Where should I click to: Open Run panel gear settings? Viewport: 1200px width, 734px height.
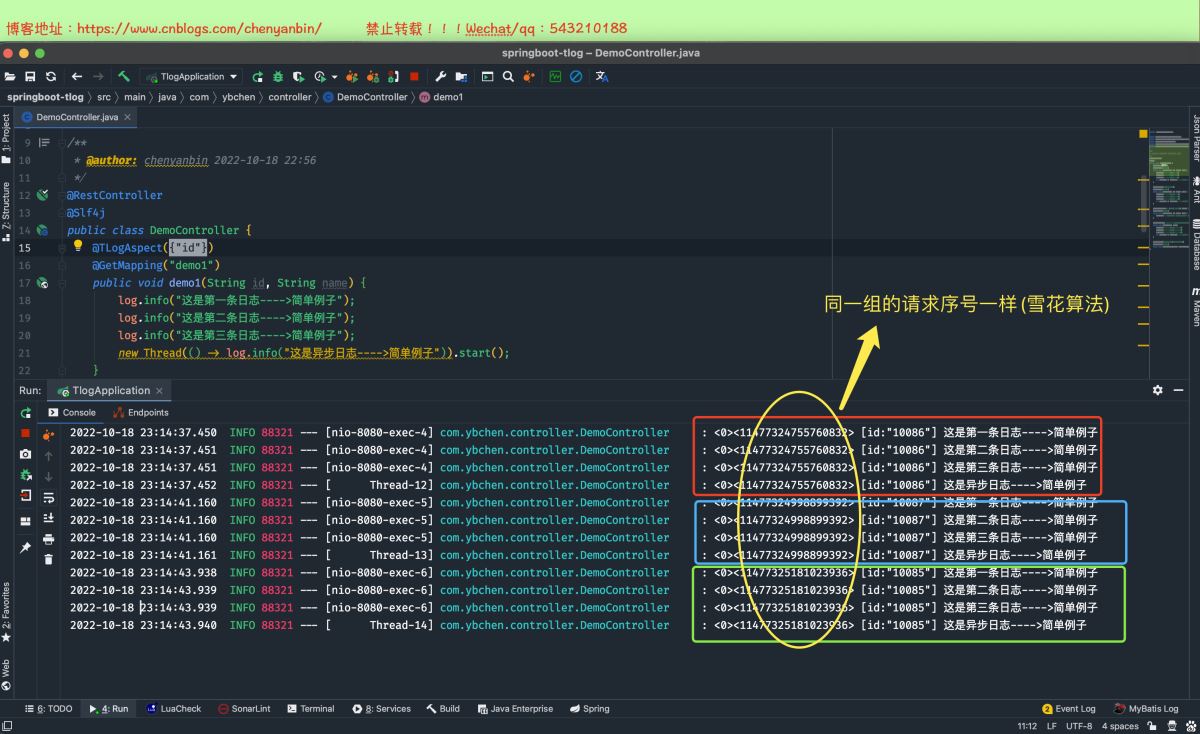1158,390
